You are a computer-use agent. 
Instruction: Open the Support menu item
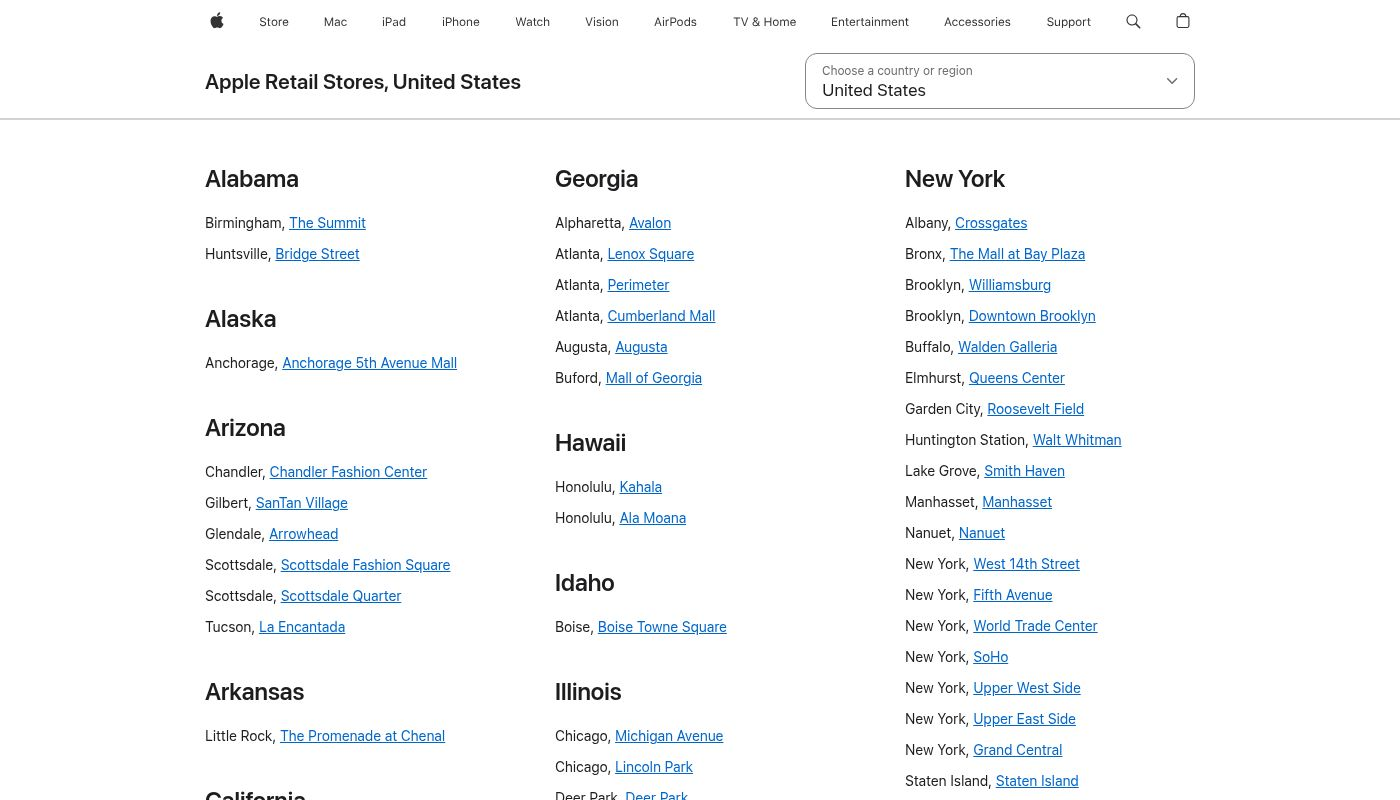1068,22
